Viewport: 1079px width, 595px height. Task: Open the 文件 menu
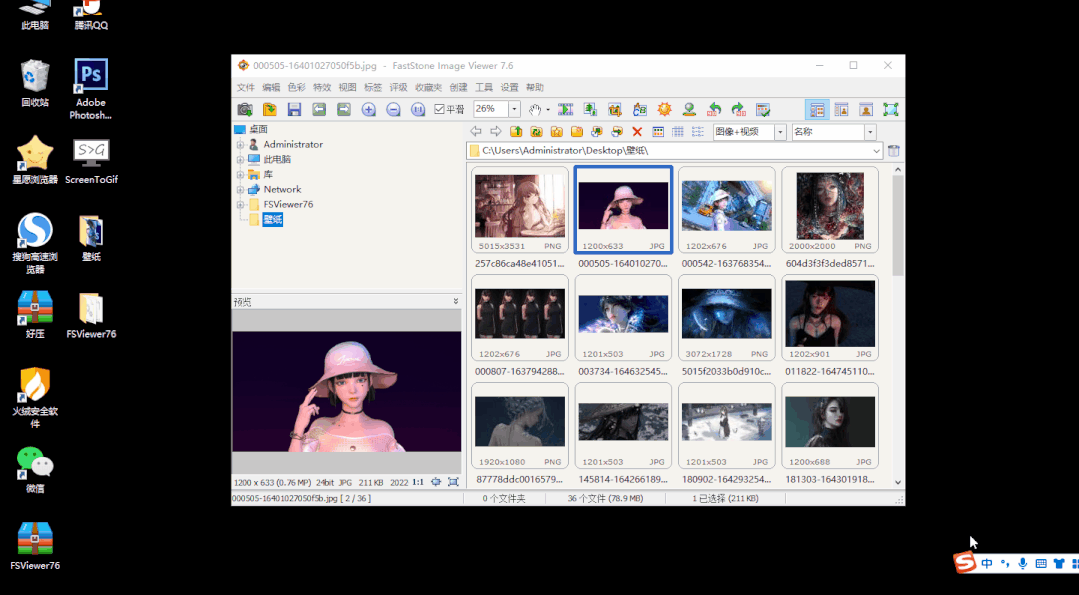(x=245, y=87)
